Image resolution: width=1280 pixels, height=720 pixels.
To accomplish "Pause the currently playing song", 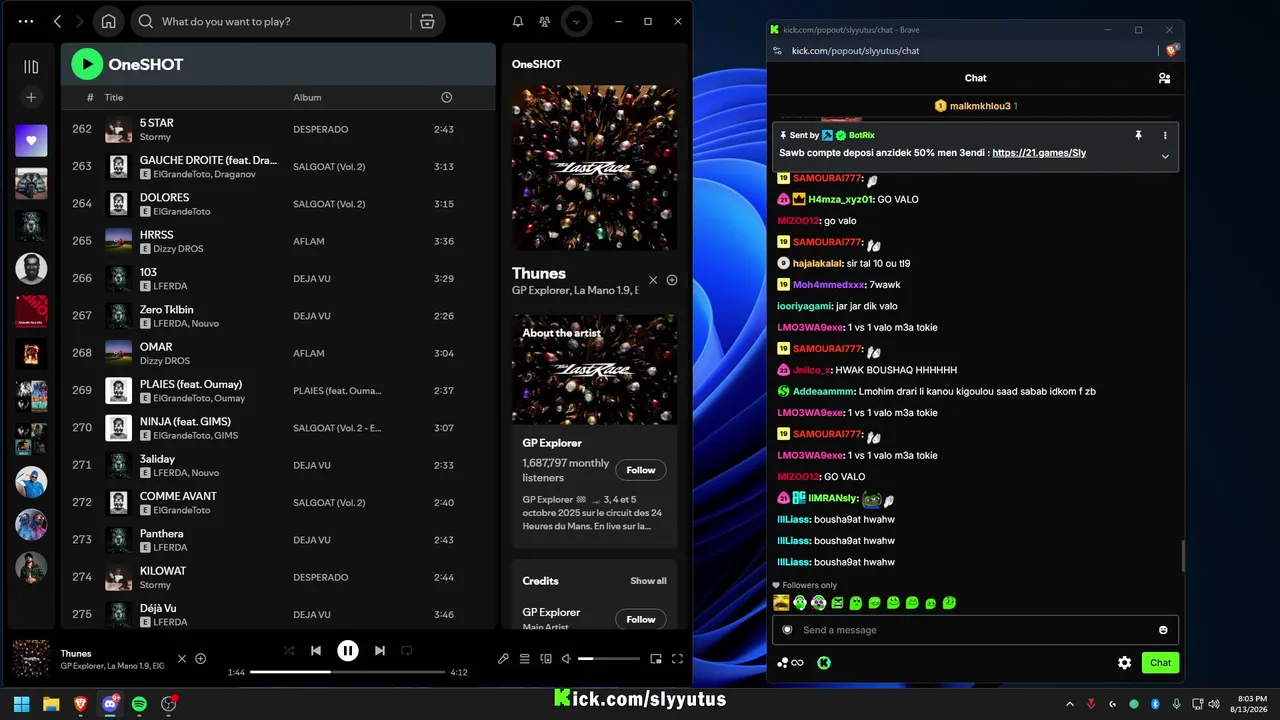I will coord(348,651).
